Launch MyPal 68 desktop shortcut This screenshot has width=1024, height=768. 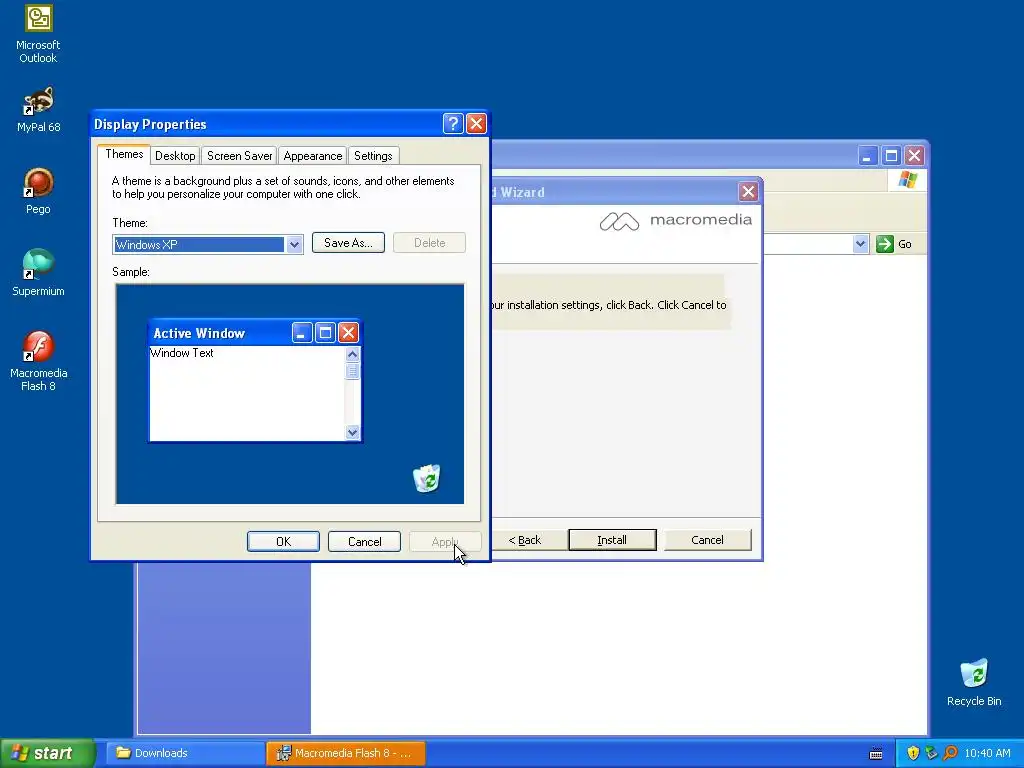(x=38, y=110)
